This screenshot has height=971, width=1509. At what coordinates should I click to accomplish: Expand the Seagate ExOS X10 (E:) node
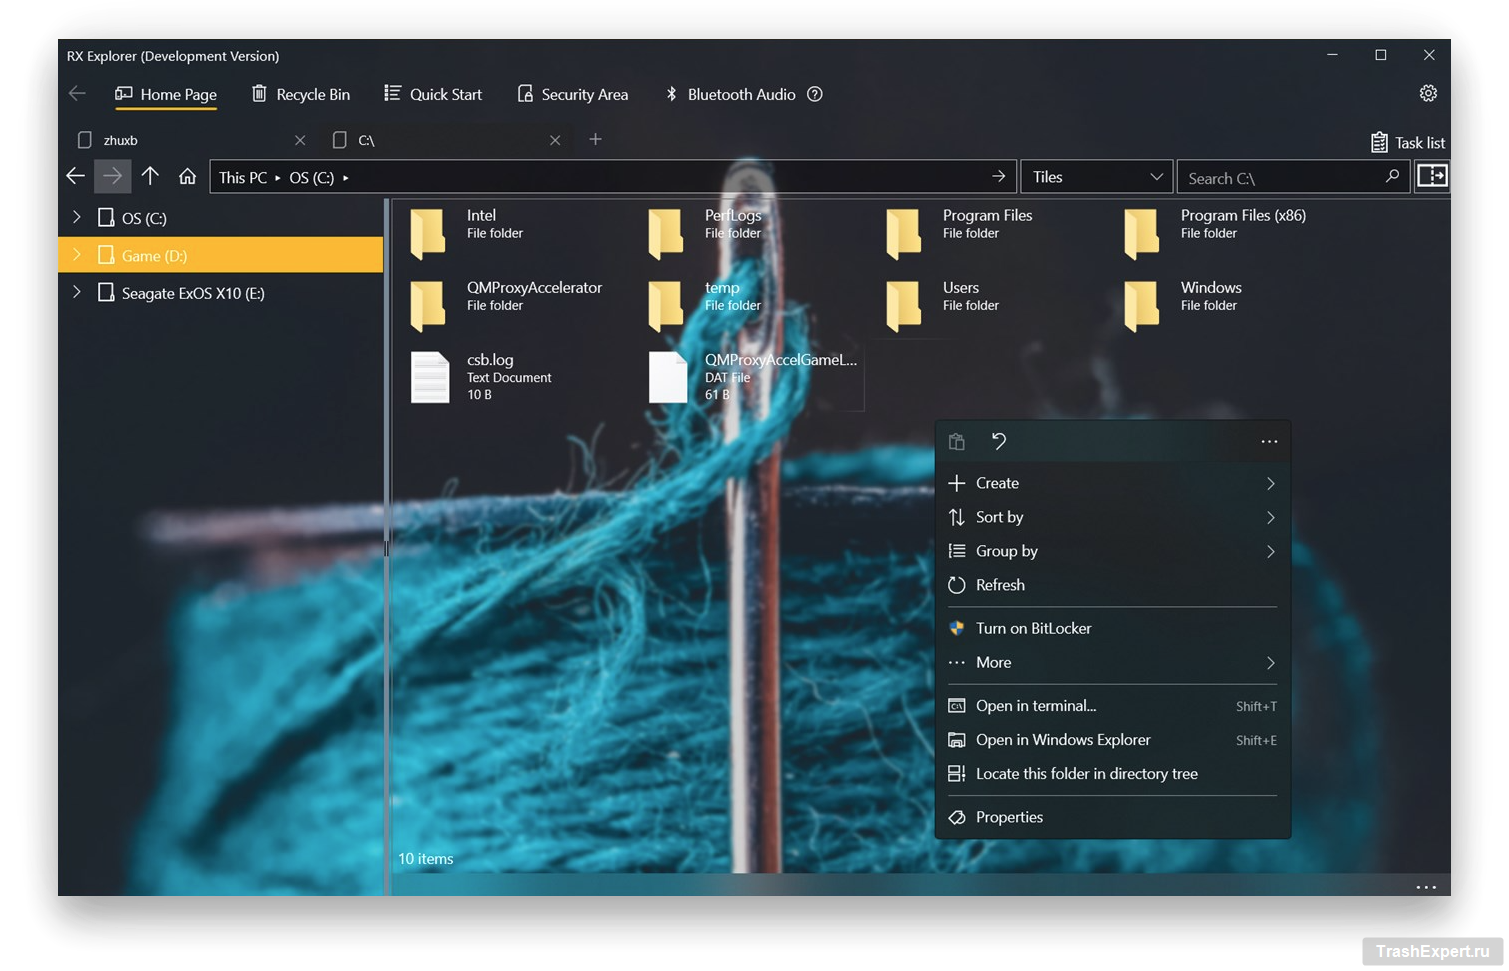tap(77, 293)
